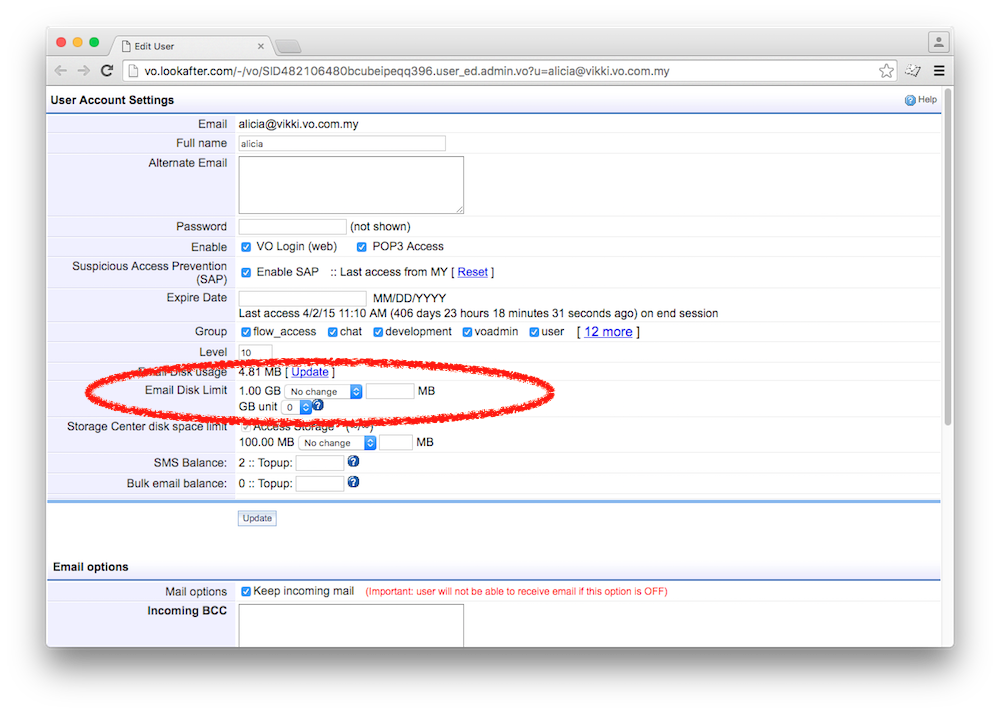Click the Level input field
This screenshot has height=713, width=1000.
[255, 352]
